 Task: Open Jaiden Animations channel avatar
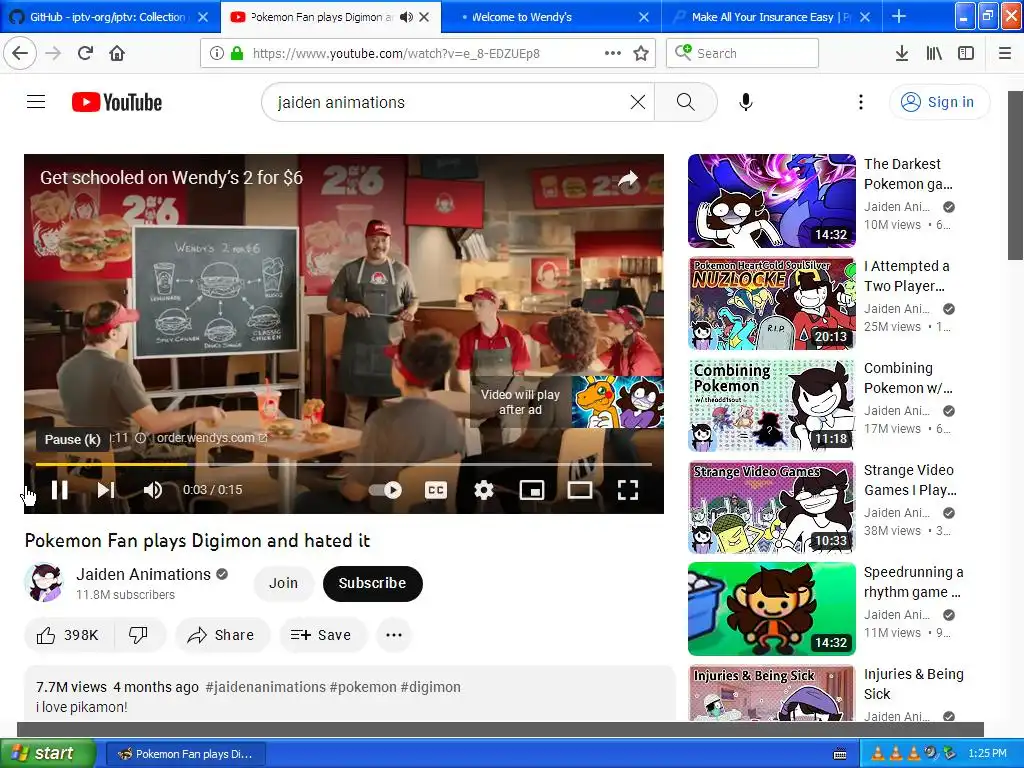click(44, 583)
